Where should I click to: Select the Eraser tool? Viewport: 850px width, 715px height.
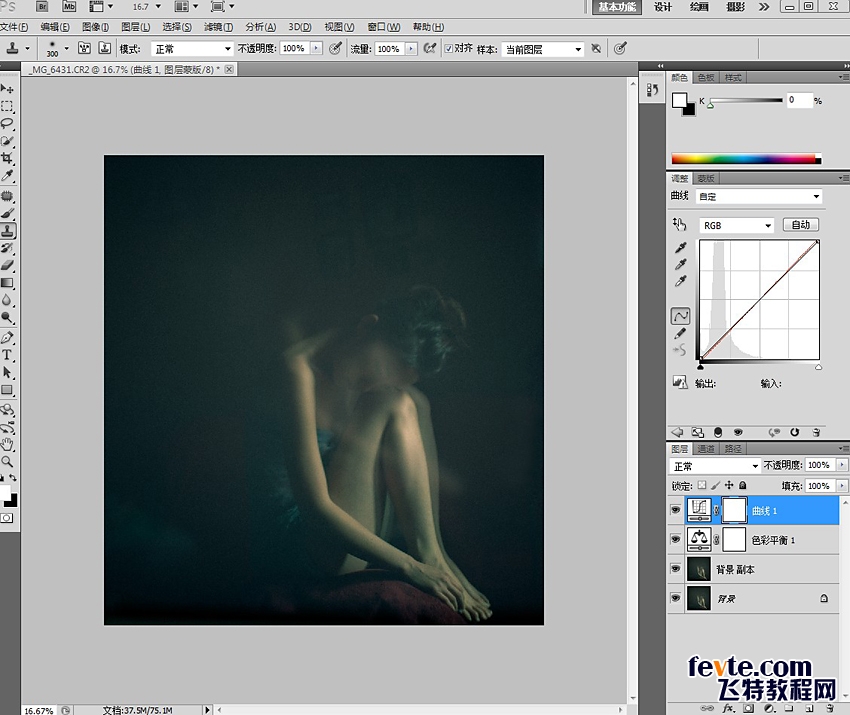[7, 265]
